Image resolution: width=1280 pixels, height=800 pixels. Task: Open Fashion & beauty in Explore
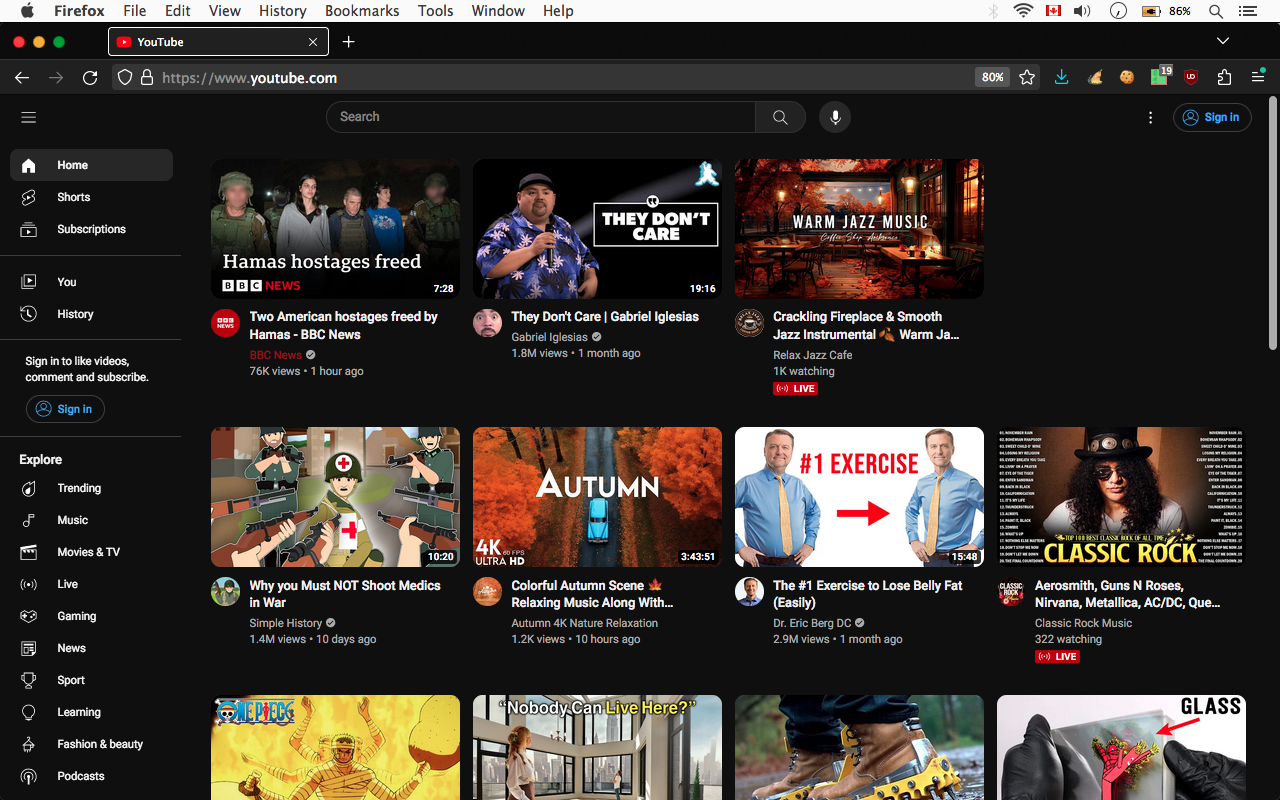click(x=91, y=744)
